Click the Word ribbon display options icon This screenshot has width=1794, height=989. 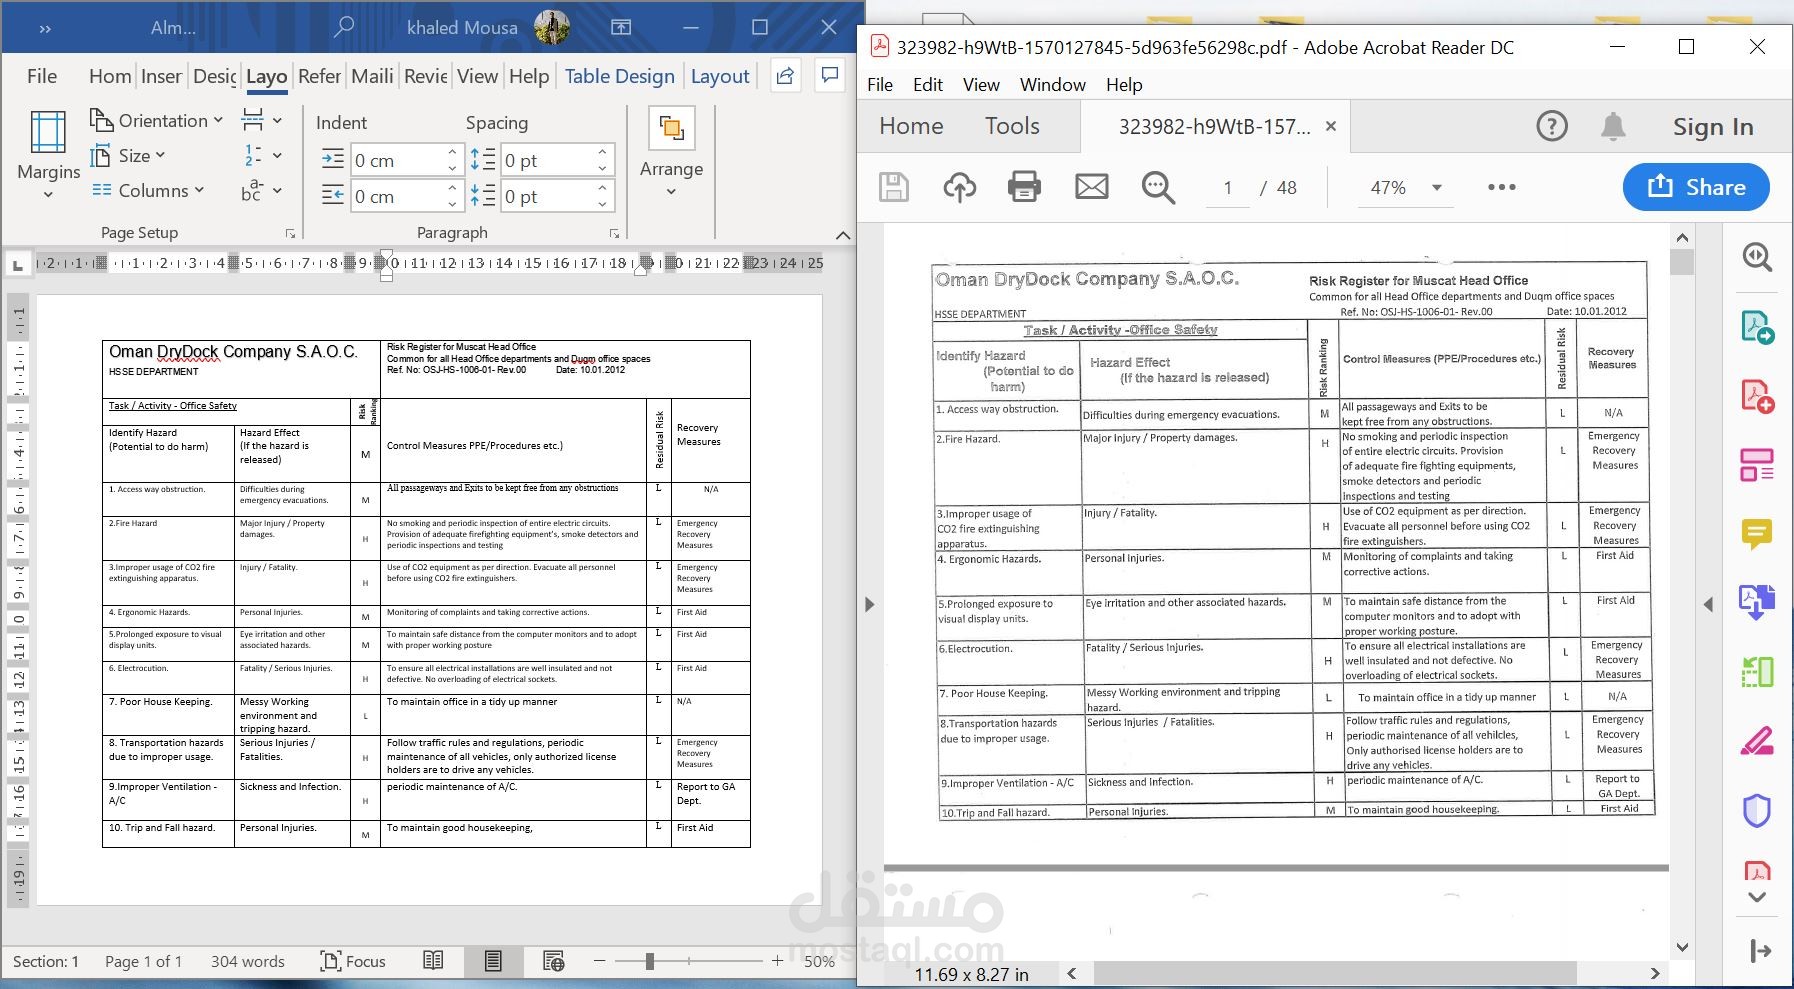[x=621, y=27]
